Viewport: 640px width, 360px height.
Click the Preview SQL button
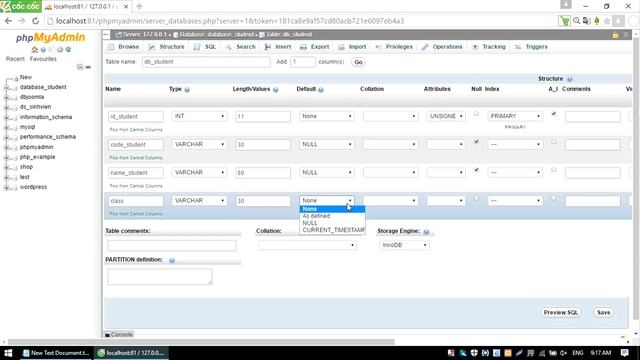560,313
